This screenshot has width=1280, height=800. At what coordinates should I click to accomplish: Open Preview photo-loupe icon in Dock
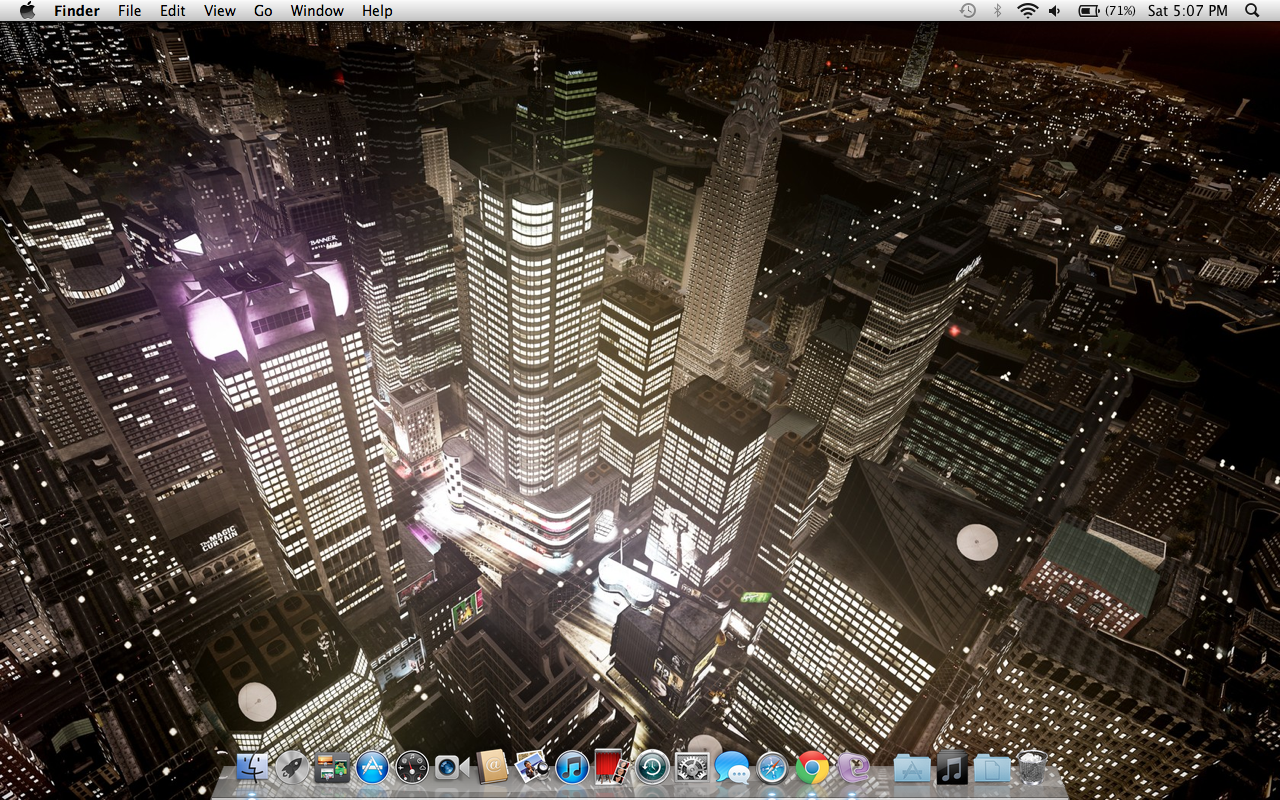click(x=531, y=767)
